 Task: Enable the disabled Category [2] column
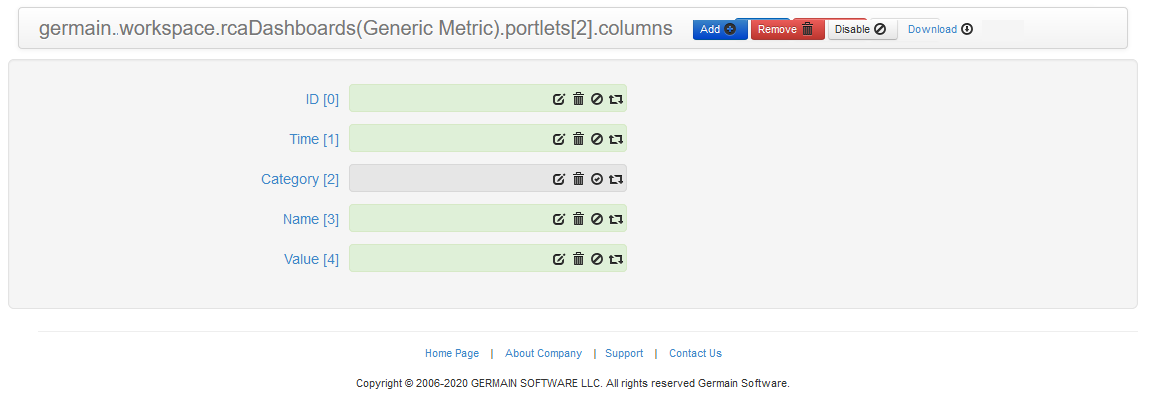(x=597, y=179)
